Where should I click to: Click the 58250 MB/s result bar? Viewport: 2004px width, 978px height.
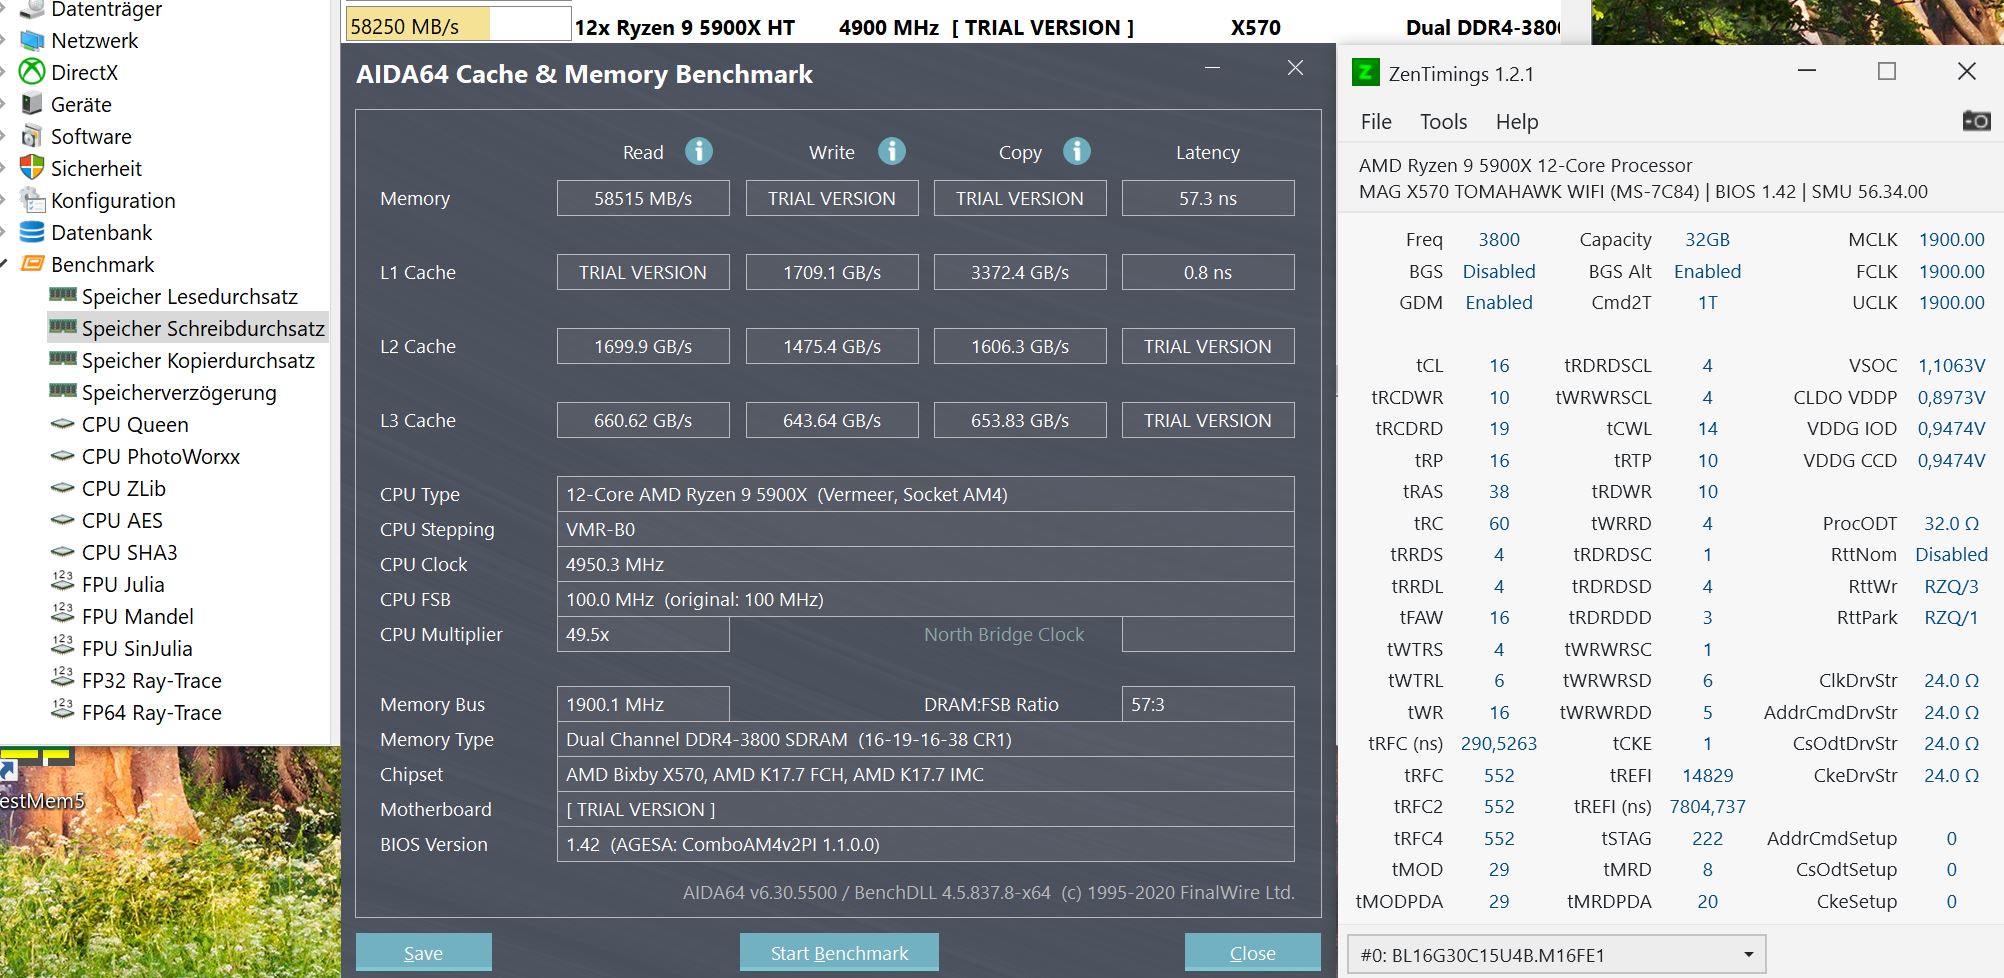pos(458,26)
